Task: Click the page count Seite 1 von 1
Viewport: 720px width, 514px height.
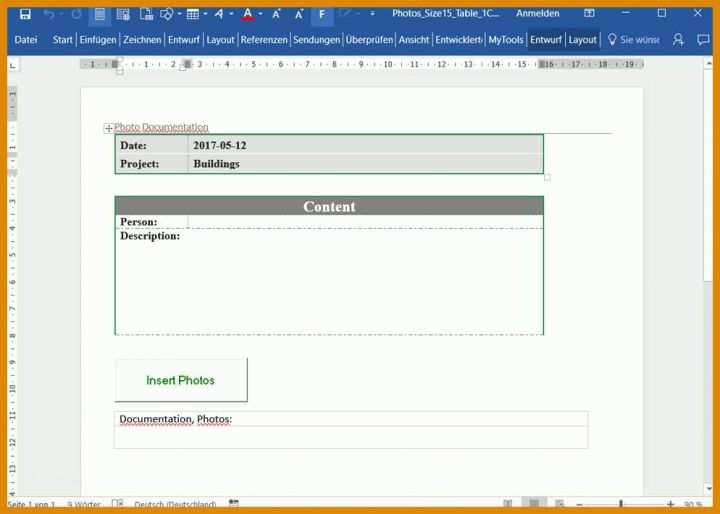Action: (x=31, y=504)
